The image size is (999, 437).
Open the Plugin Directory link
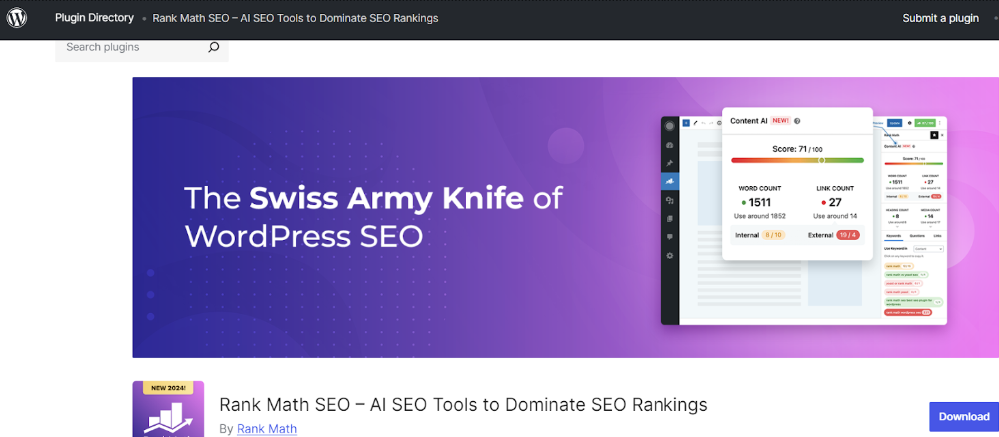click(94, 18)
